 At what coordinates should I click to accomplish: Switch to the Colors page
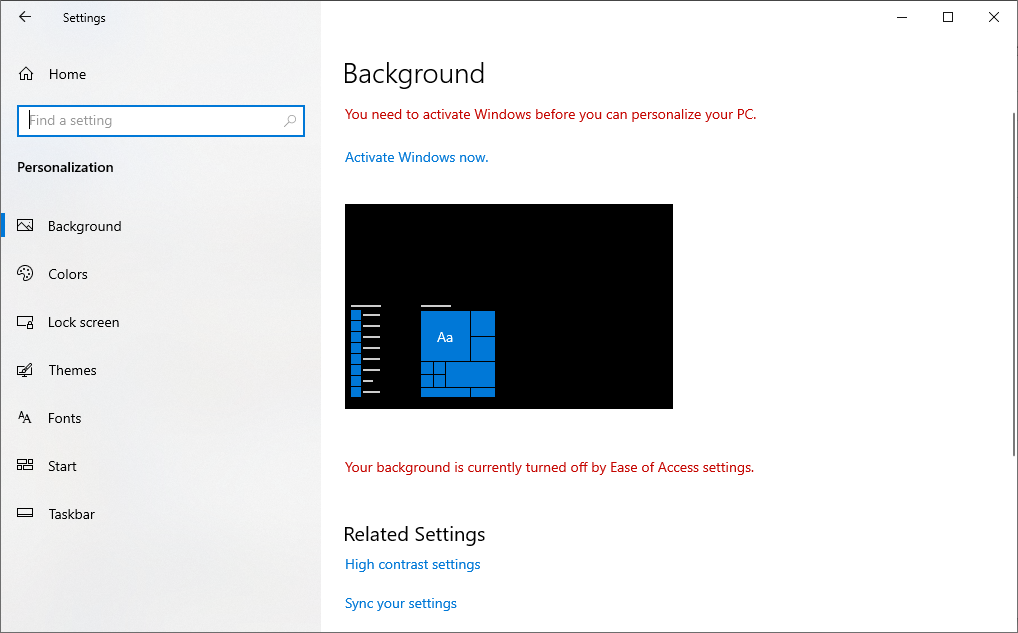(67, 273)
